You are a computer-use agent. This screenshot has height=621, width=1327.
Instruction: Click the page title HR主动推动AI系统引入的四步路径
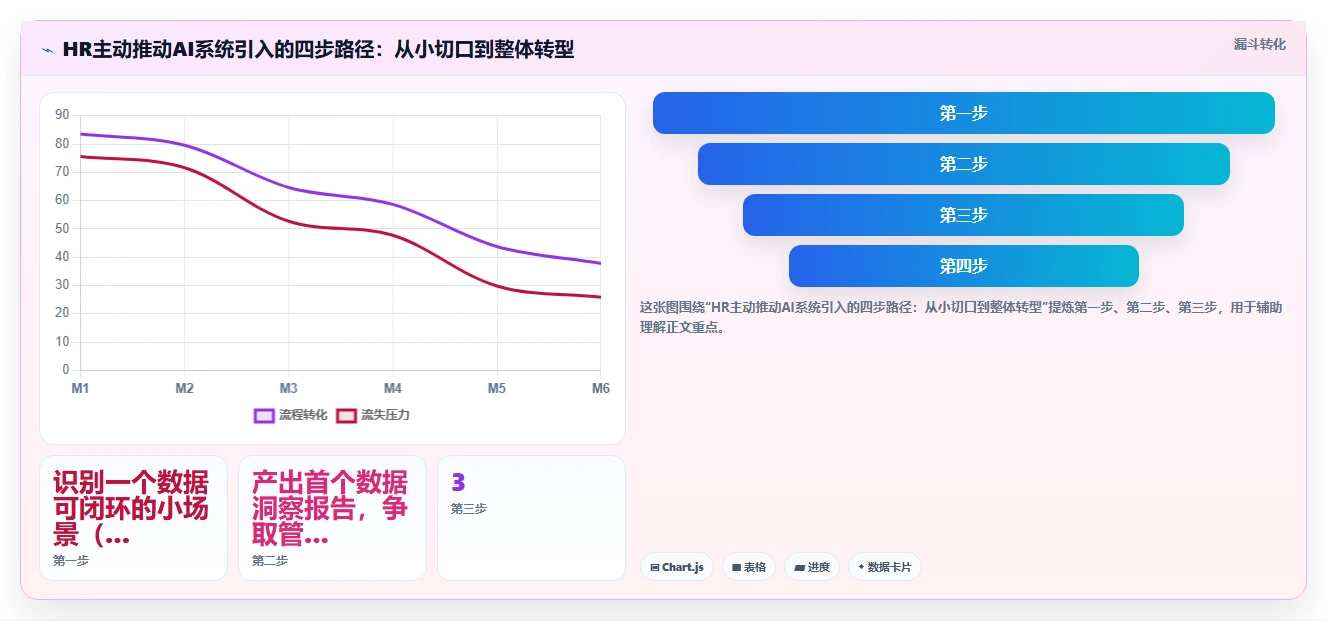point(318,49)
